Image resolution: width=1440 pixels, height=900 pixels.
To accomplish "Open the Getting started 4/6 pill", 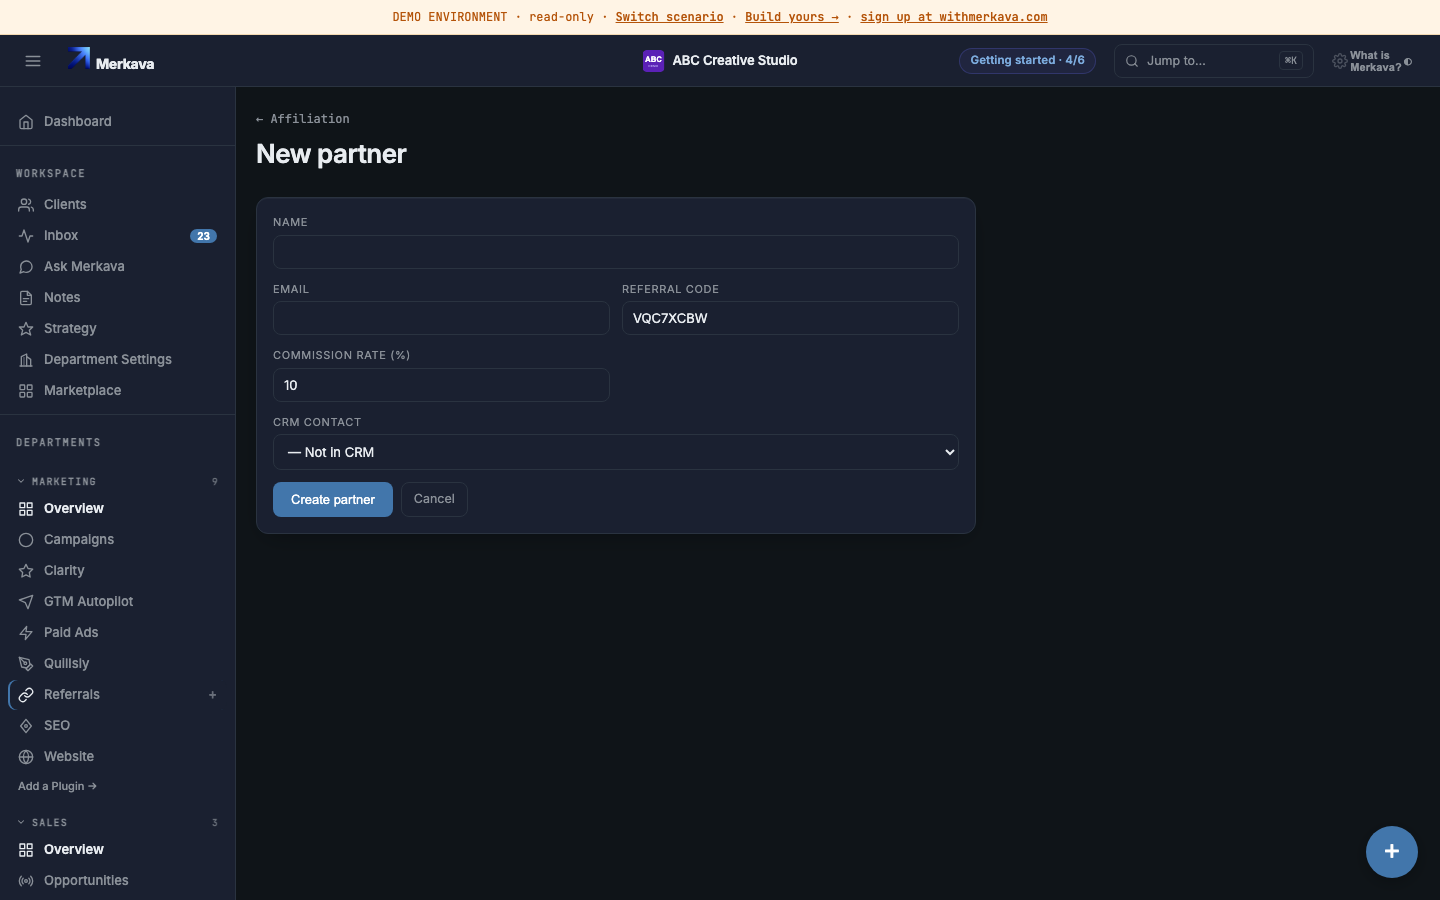I will (1027, 61).
